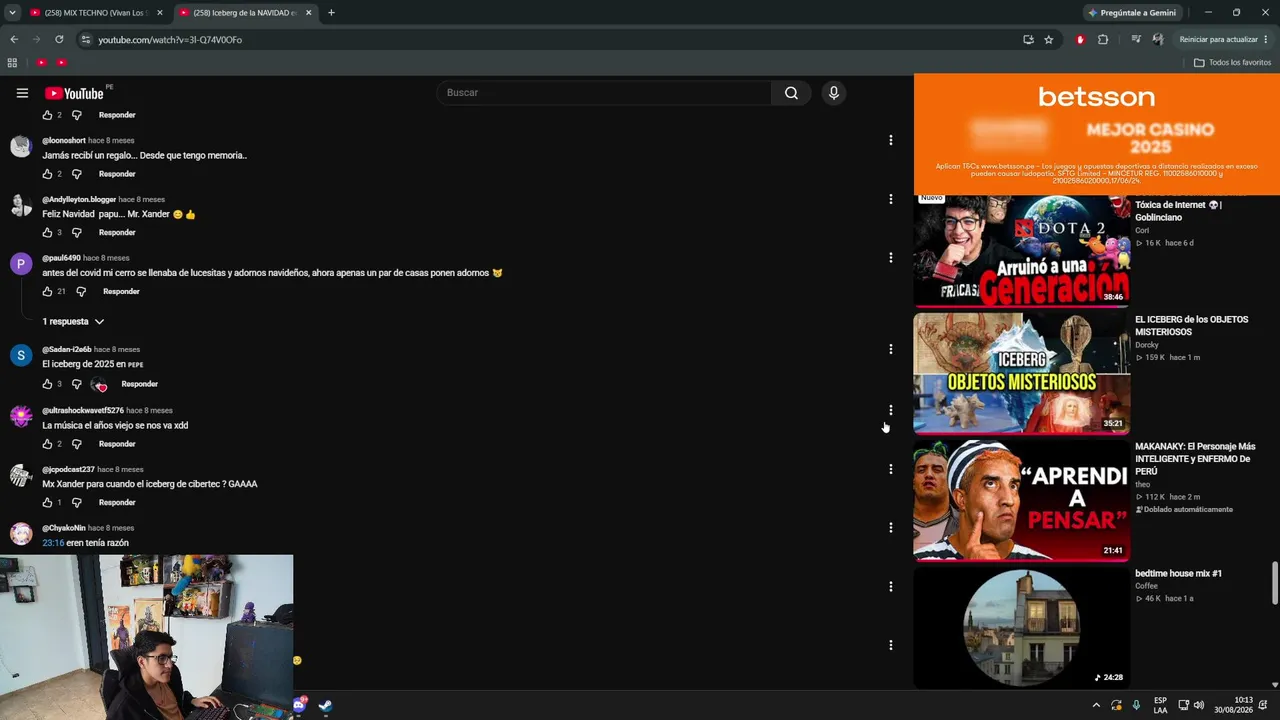Screen dimensions: 1280x720
Task: Expand the 1 respuesta replies
Action: click(73, 322)
